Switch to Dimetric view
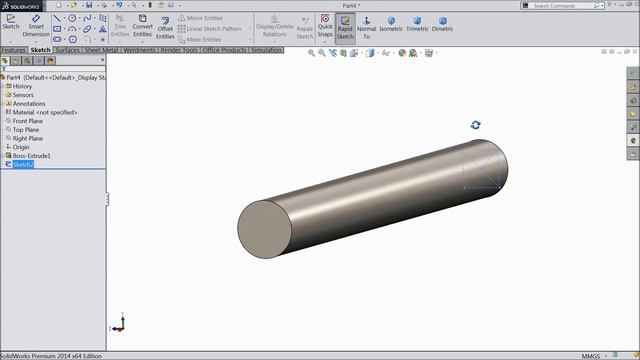 coord(442,24)
